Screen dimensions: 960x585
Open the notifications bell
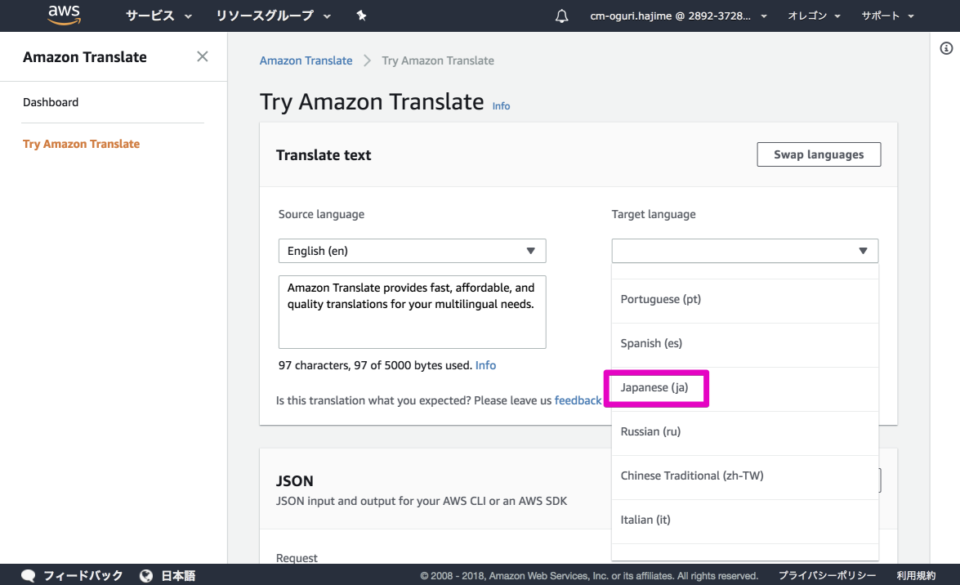560,15
